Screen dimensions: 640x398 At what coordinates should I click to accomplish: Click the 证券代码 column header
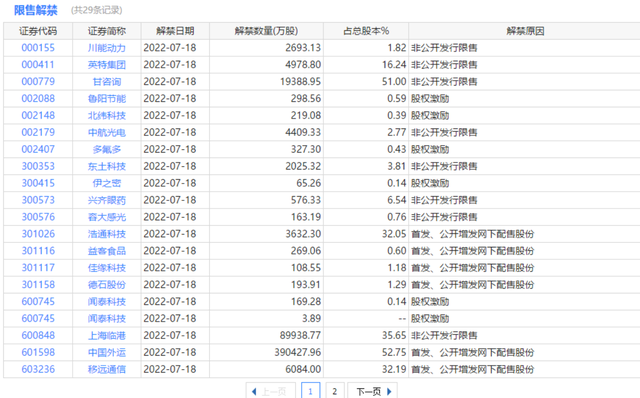[x=38, y=31]
